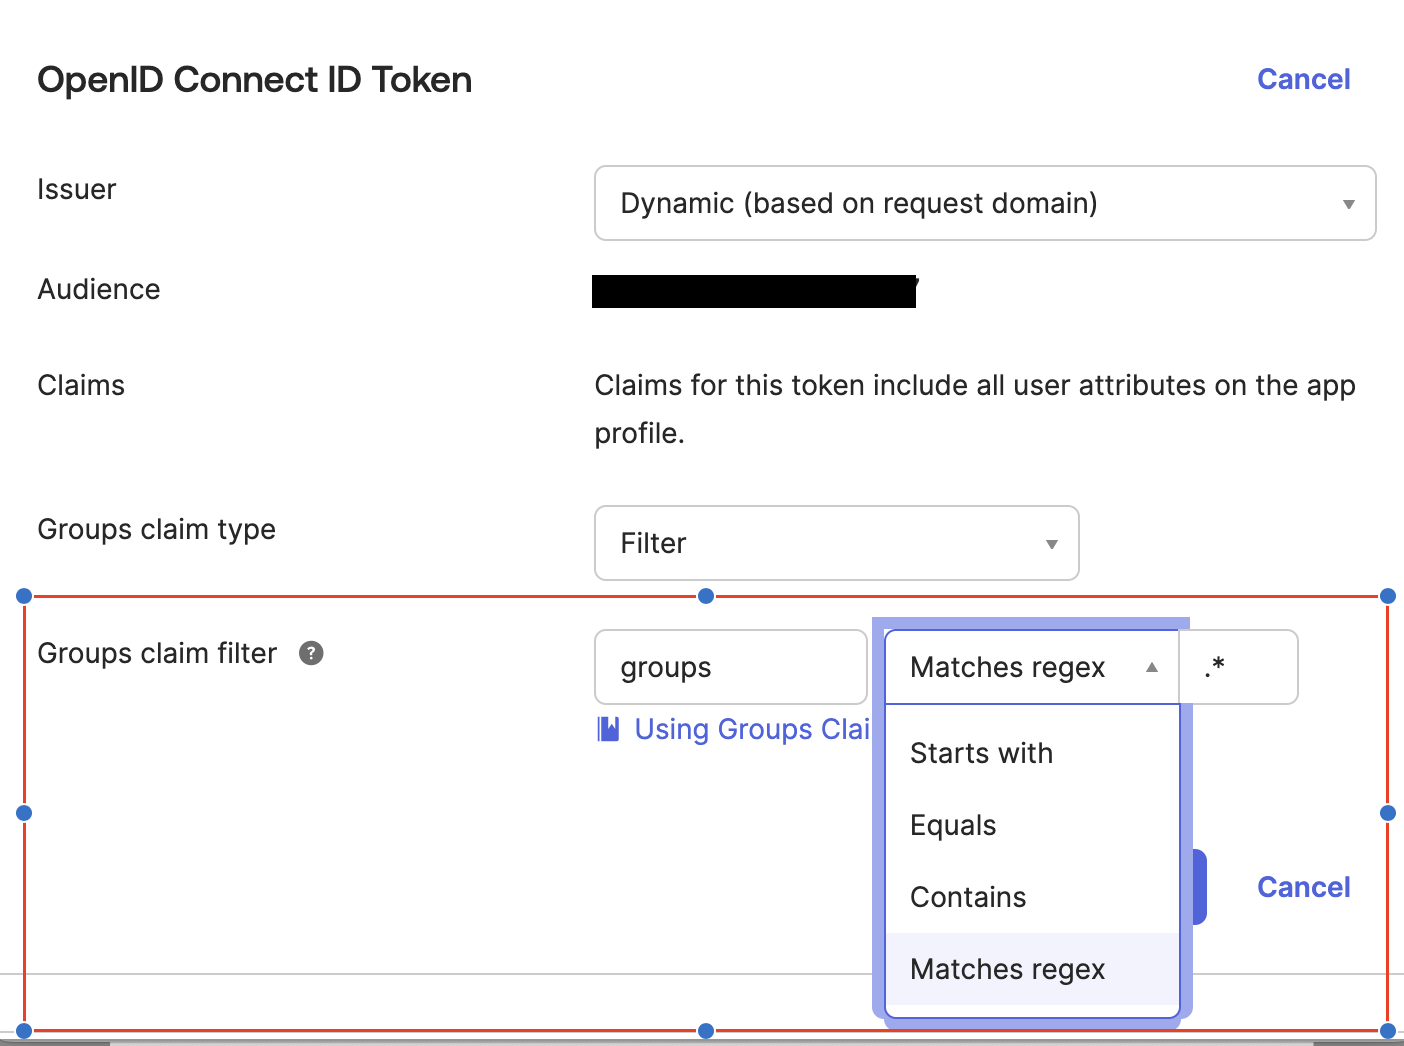Select the highlighted Matches regex option
1404x1046 pixels.
(1007, 969)
